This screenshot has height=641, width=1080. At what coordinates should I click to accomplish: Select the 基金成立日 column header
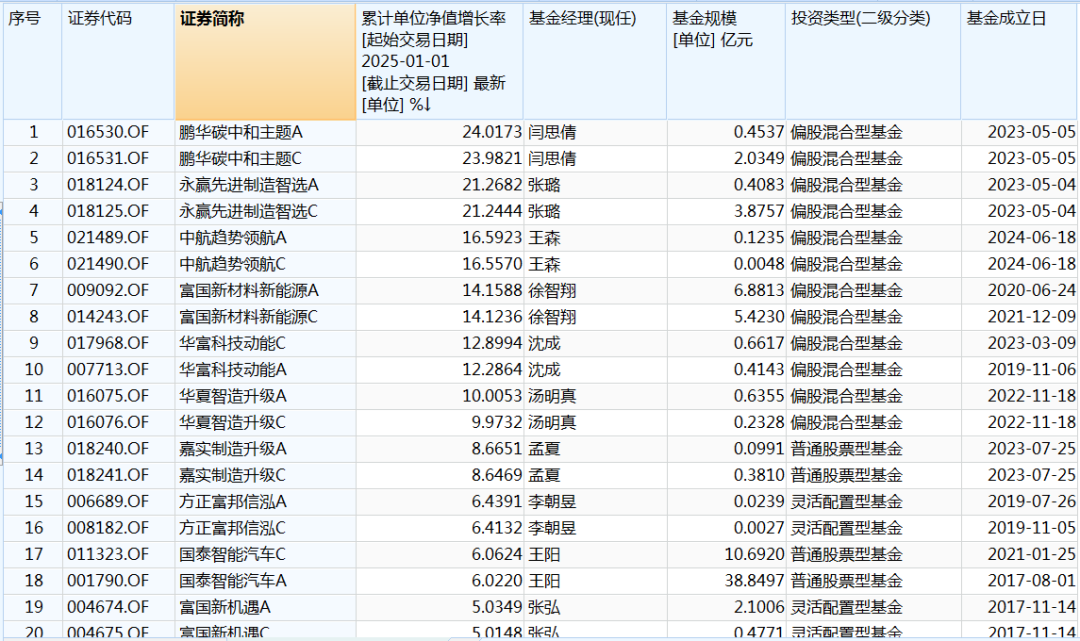coord(1020,62)
